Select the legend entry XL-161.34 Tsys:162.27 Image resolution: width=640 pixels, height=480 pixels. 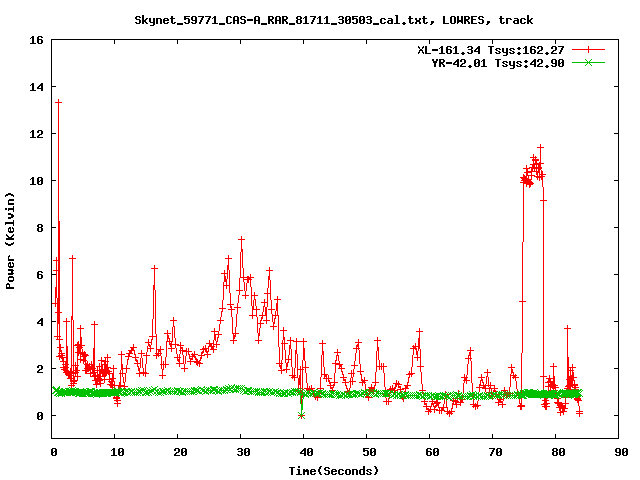coord(491,50)
